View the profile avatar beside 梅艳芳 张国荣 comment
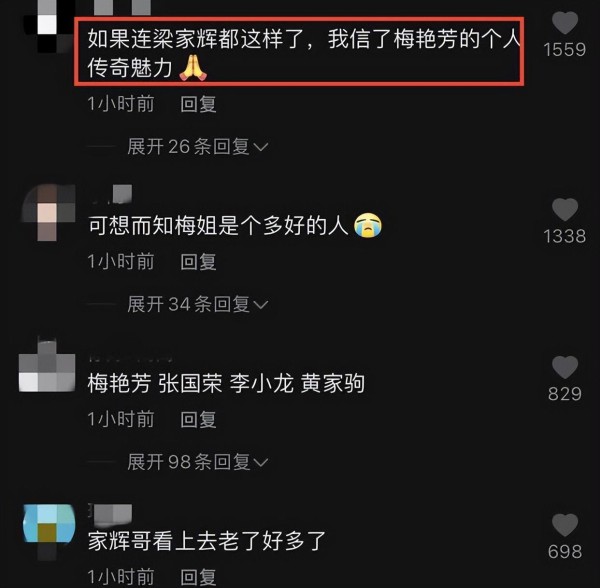600x588 pixels. 47,366
